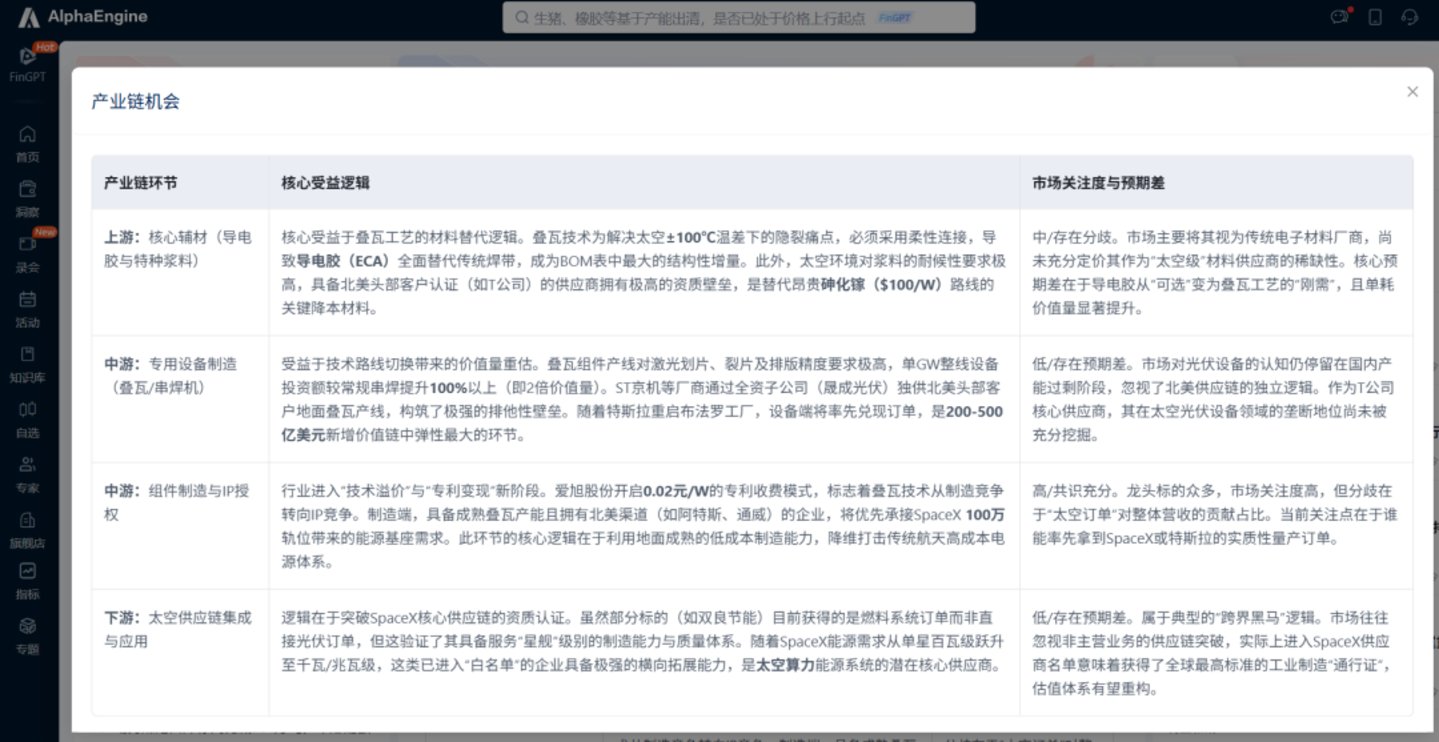Open the 专家 experts section
1439x742 pixels.
click(28, 474)
